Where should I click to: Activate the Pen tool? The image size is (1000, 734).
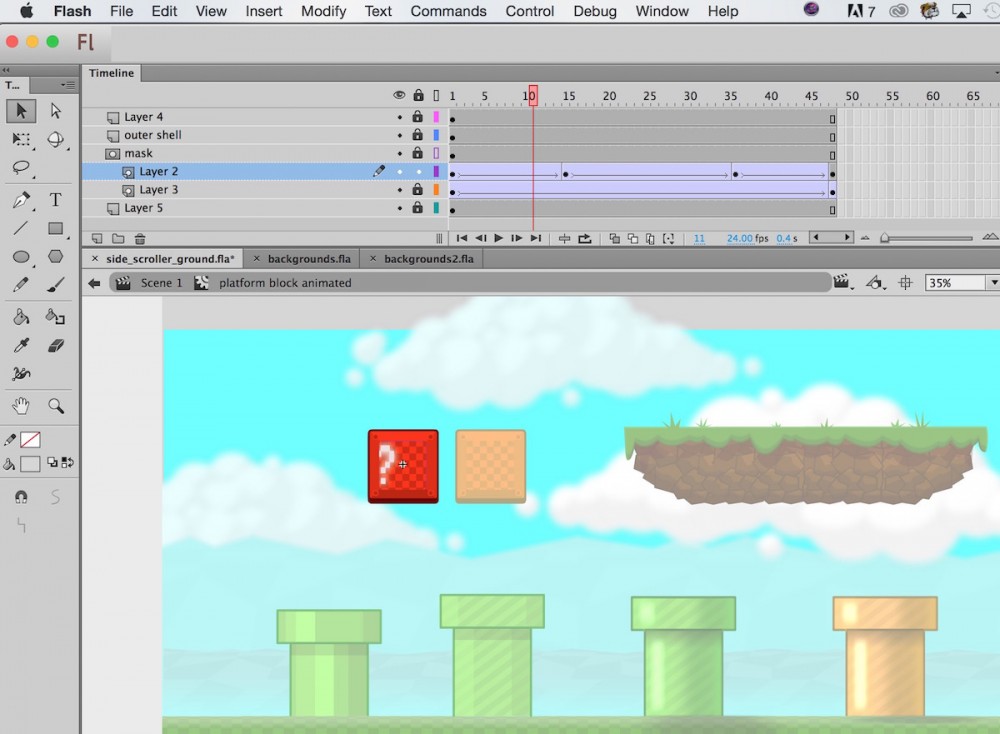(20, 199)
